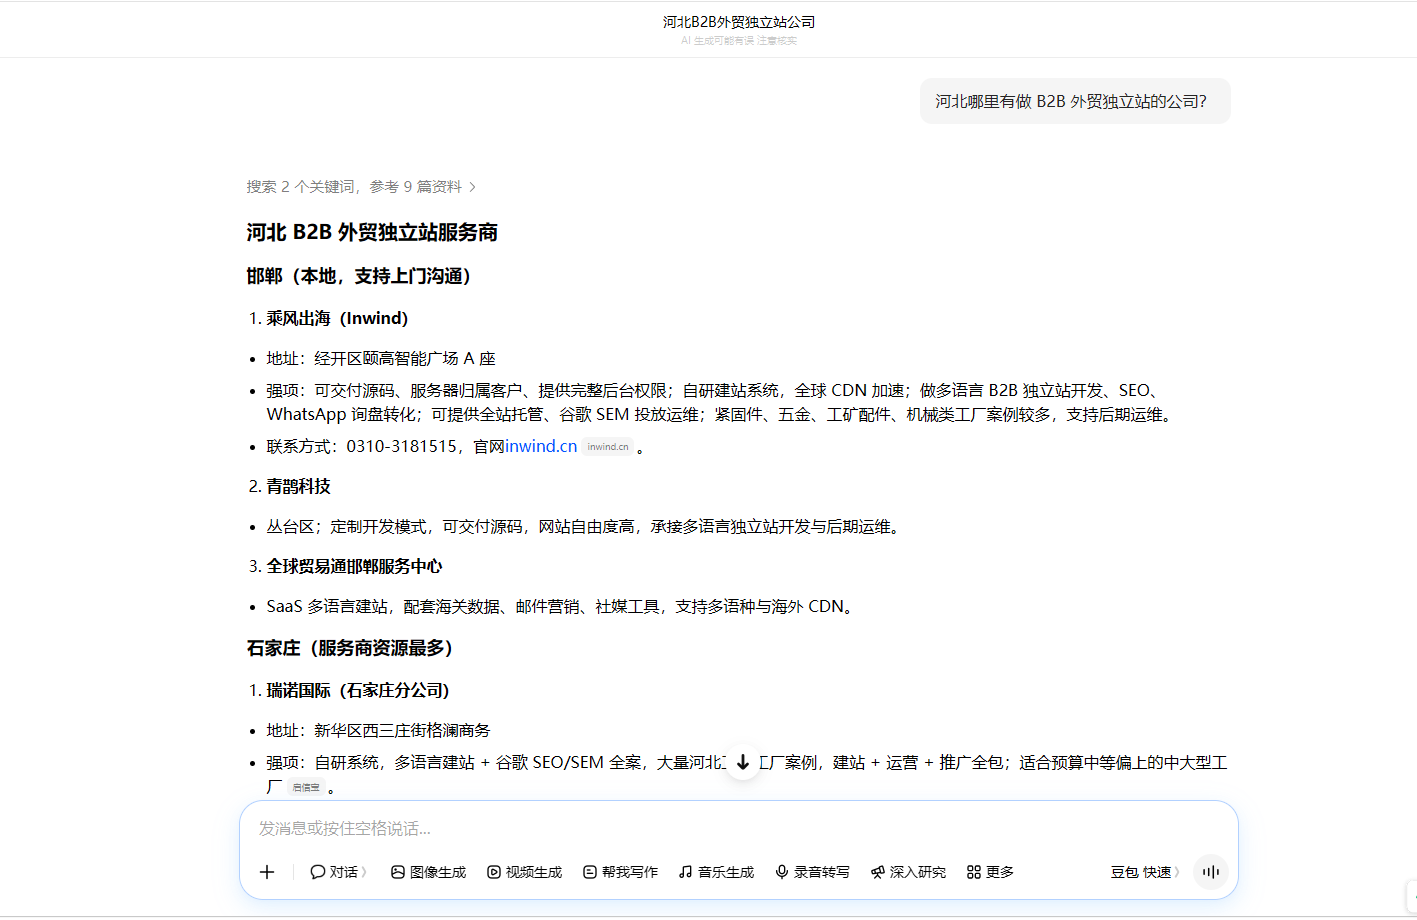Click the phone number 0310-3181515

tap(402, 446)
